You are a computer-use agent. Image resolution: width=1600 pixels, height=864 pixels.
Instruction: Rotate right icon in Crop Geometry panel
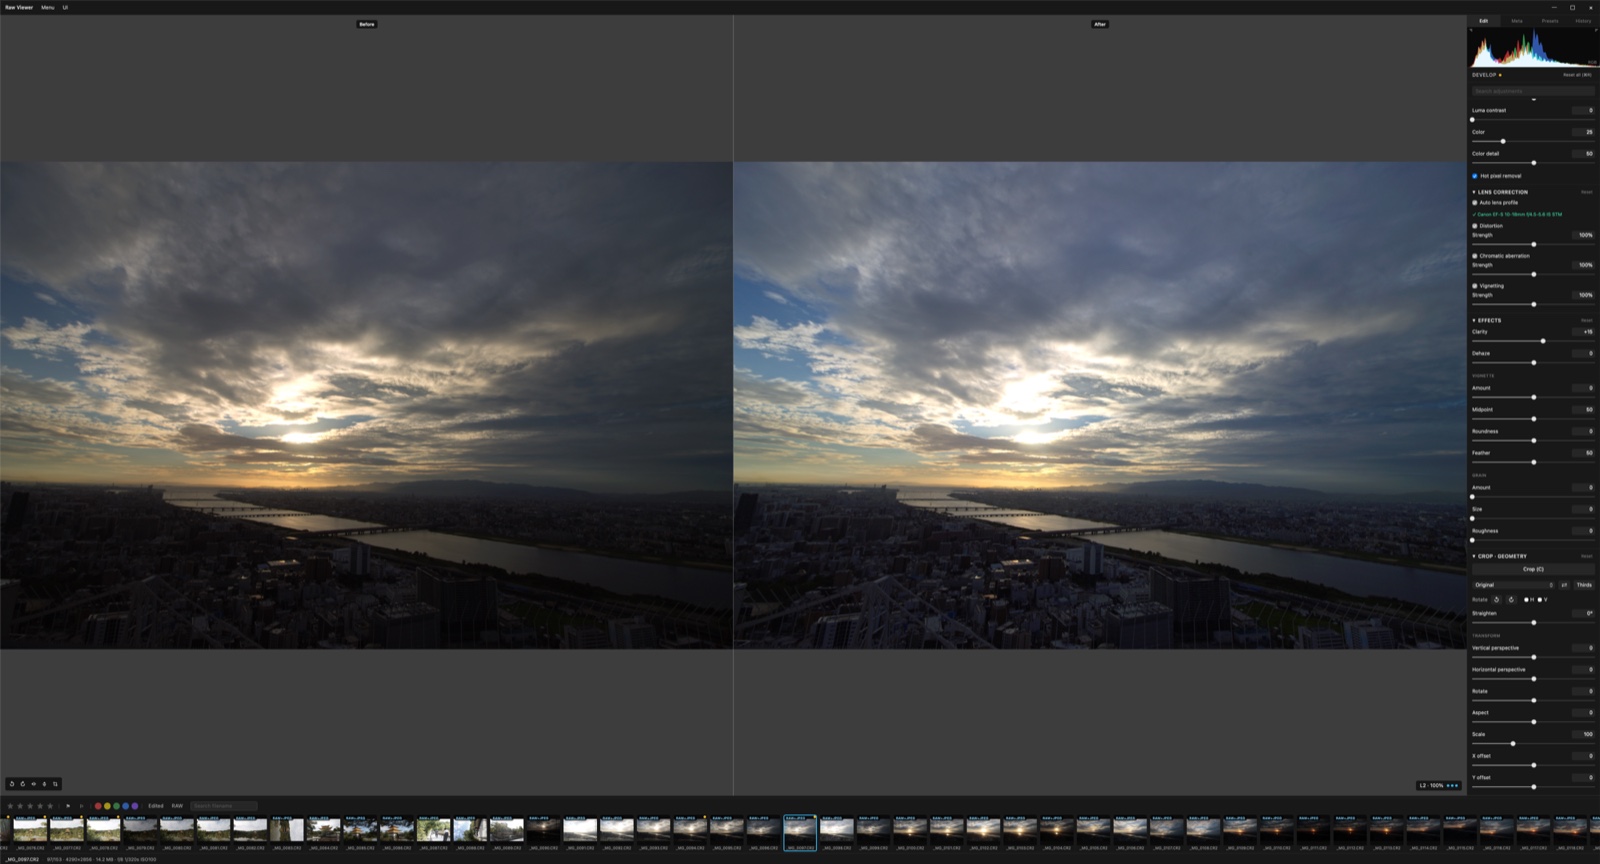click(1511, 600)
